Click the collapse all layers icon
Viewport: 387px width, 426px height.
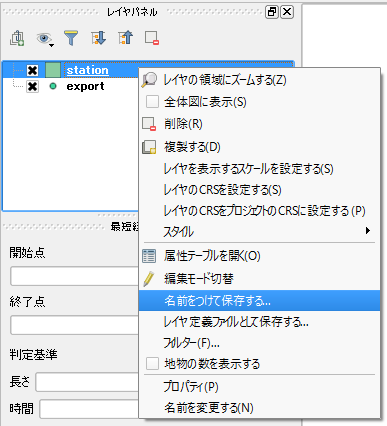click(x=125, y=38)
